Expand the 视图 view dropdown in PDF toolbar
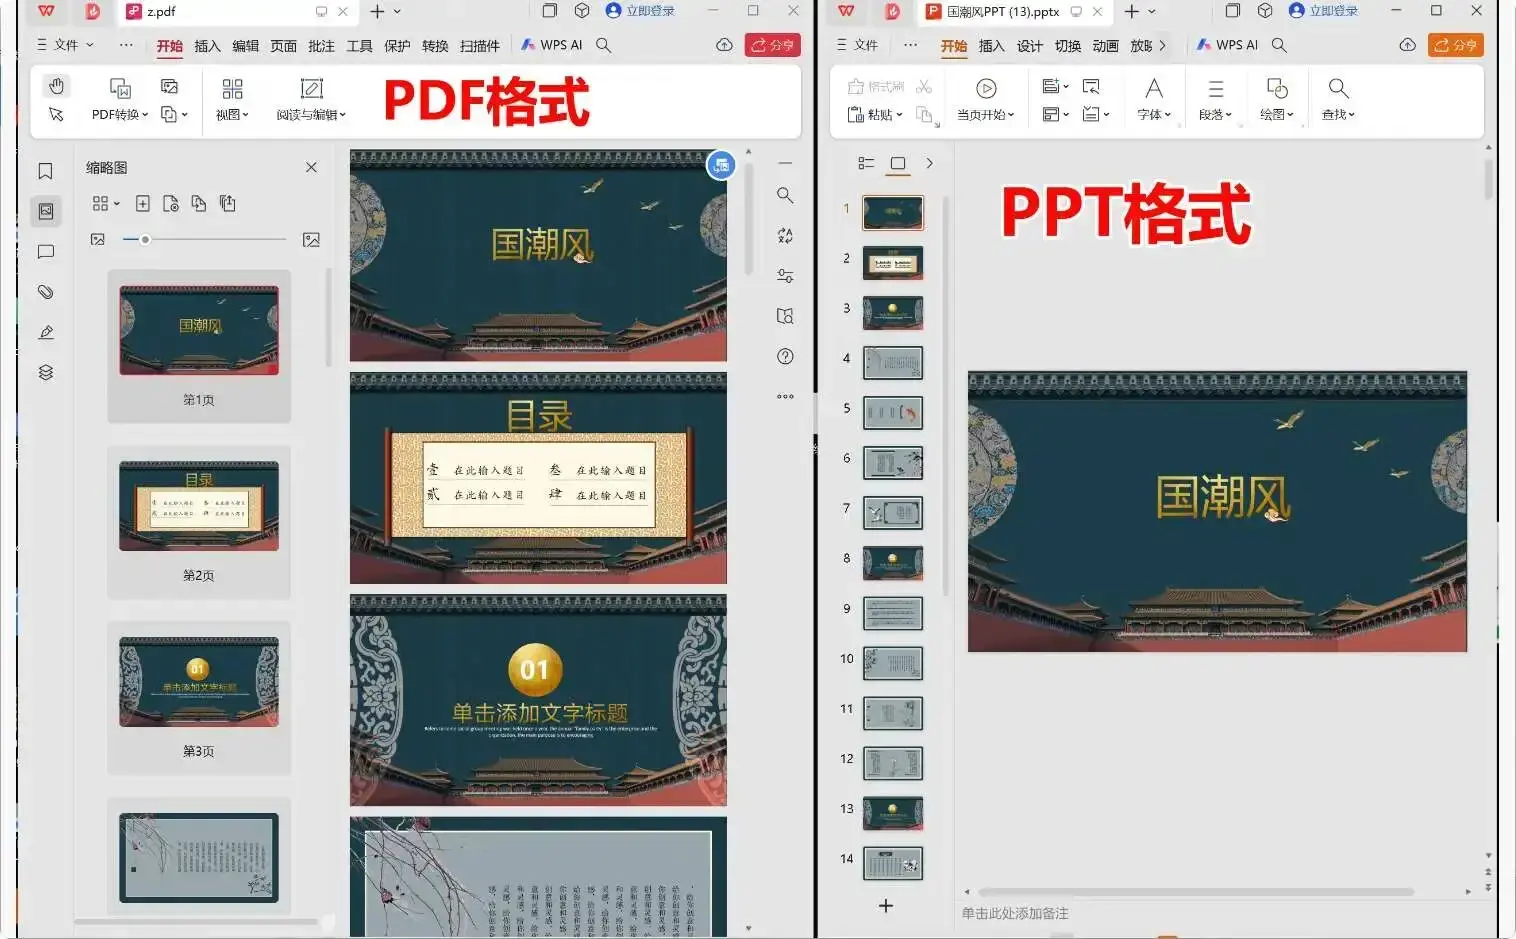The width and height of the screenshot is (1516, 939). [x=232, y=114]
